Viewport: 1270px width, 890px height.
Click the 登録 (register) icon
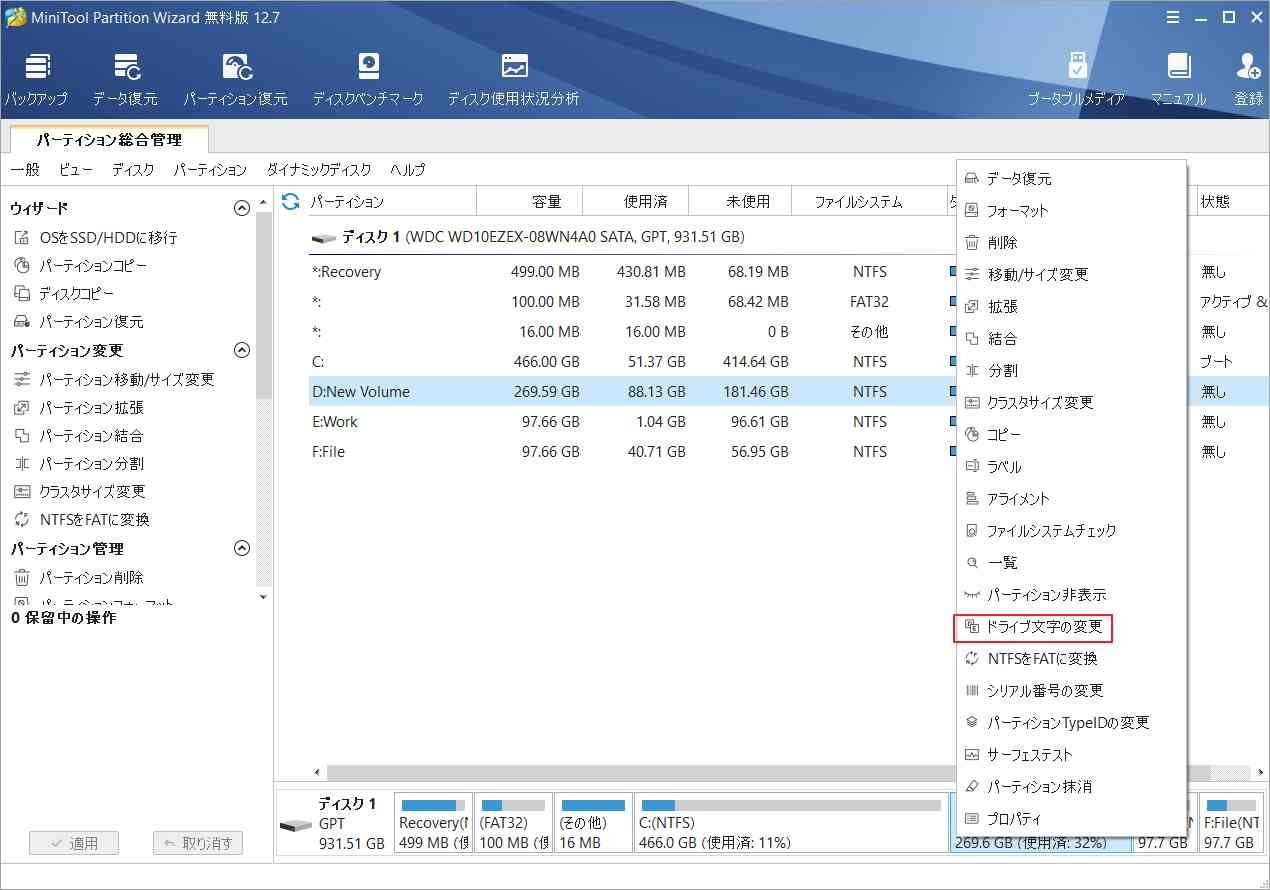tap(1248, 79)
